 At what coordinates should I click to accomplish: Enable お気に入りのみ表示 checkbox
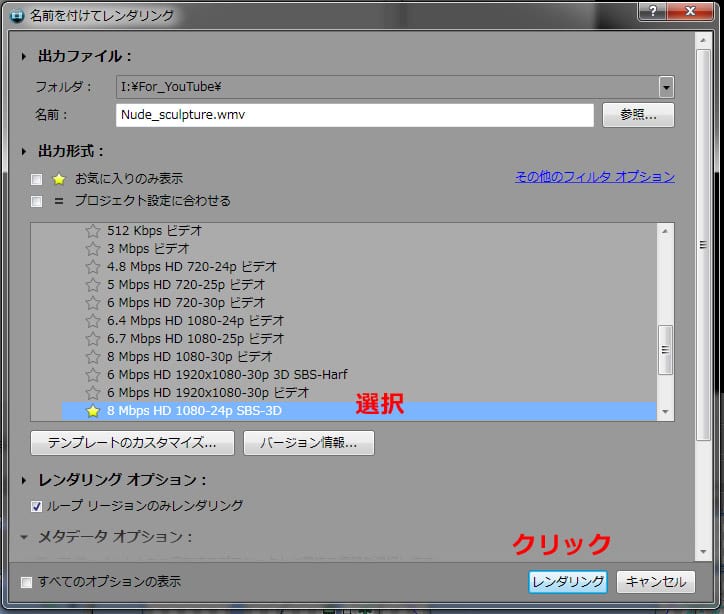[37, 179]
